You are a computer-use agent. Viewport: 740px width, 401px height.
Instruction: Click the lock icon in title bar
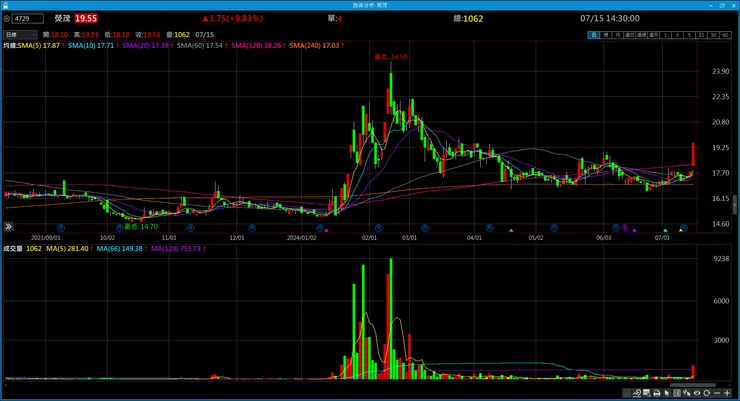(x=5, y=5)
